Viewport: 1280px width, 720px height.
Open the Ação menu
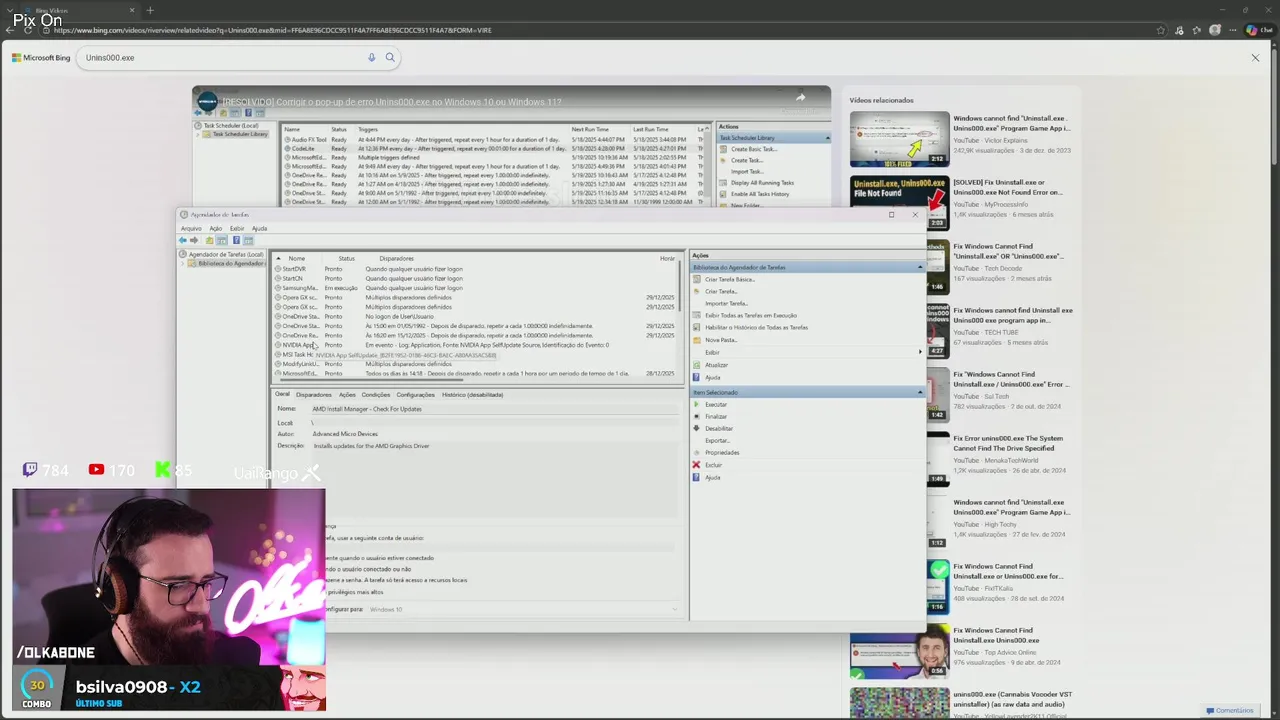coord(215,228)
